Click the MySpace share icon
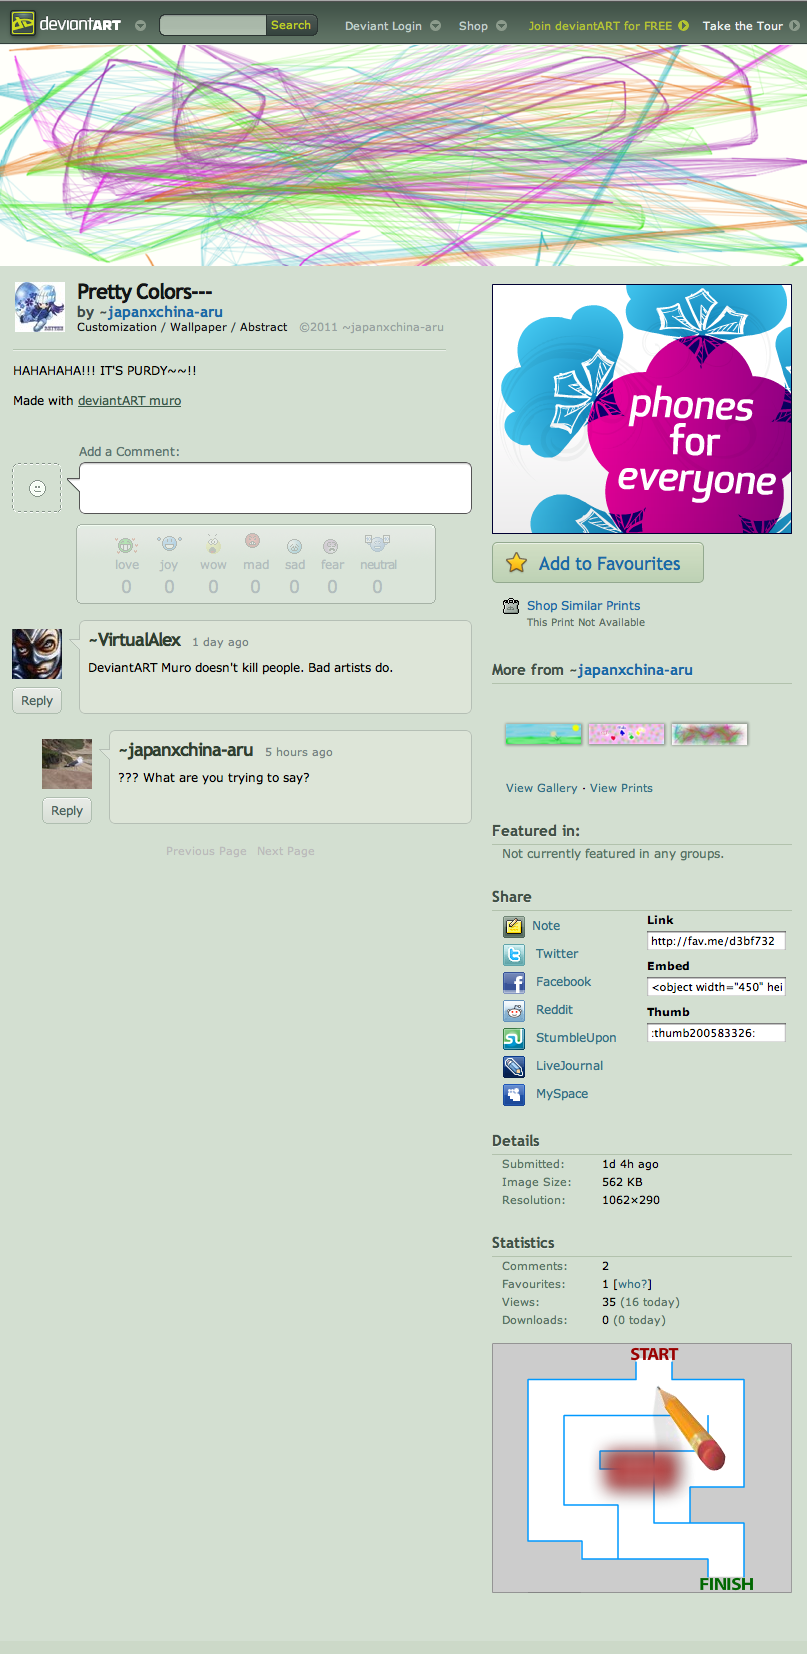 513,1094
